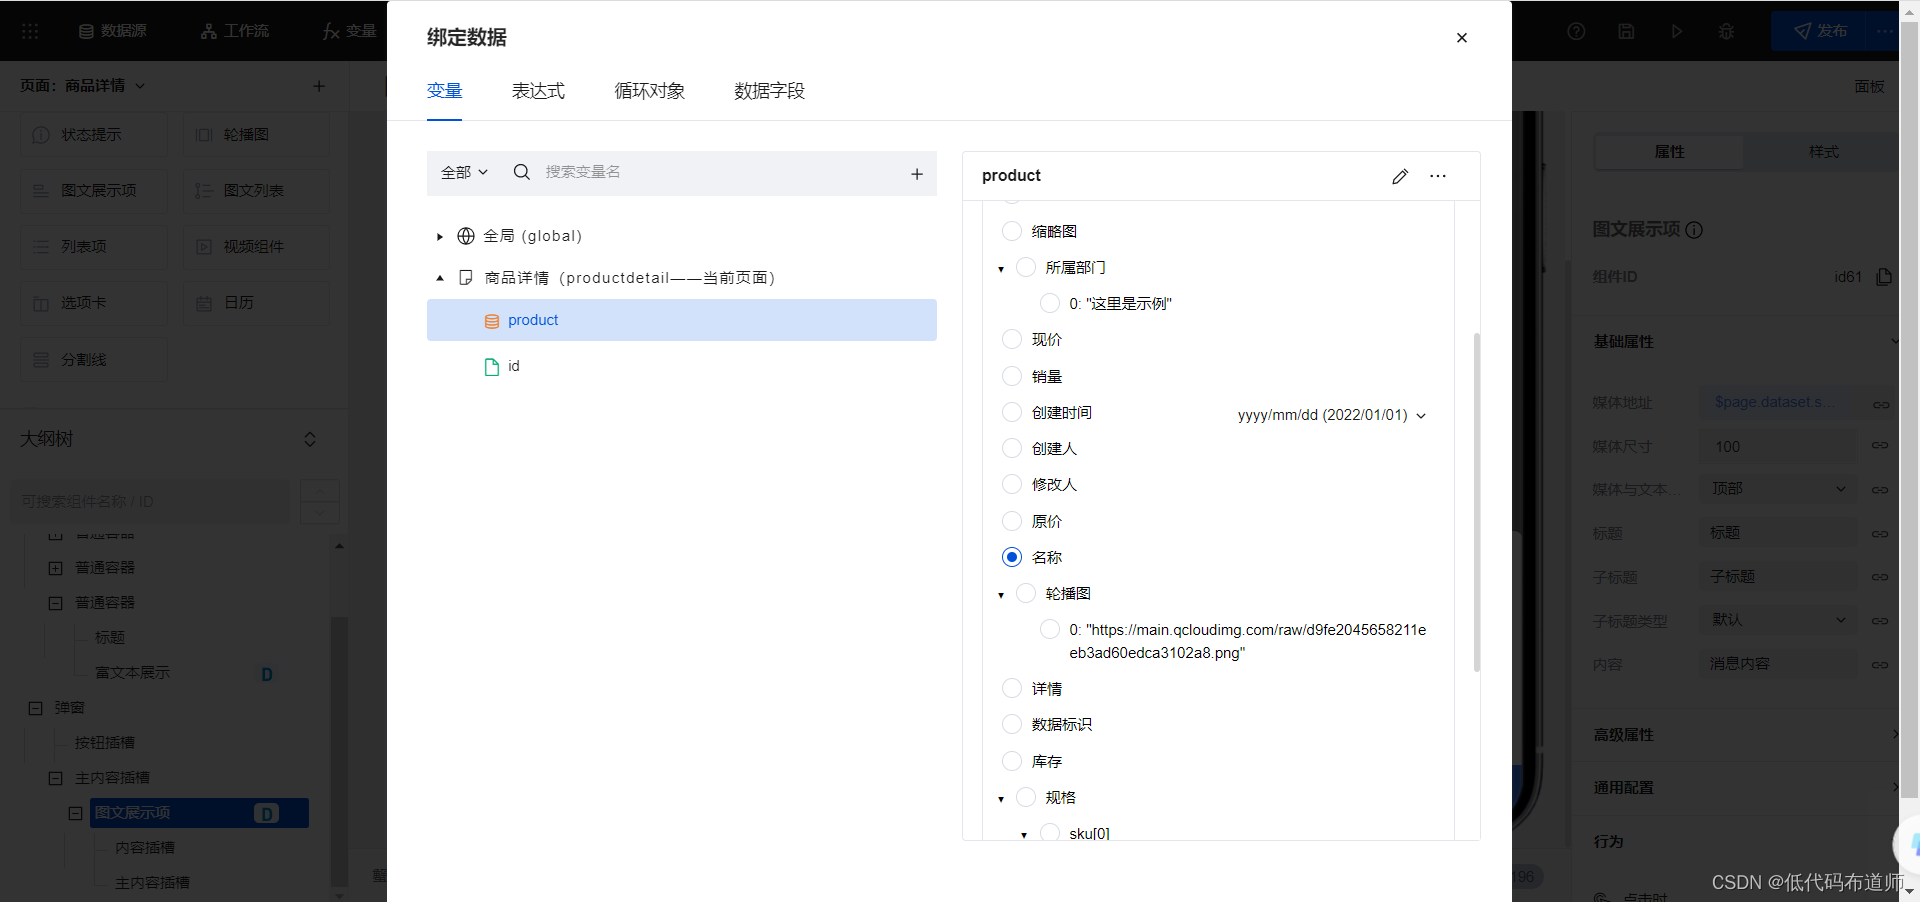This screenshot has height=902, width=1920.
Task: Select the 名称 radio button
Action: point(1012,557)
